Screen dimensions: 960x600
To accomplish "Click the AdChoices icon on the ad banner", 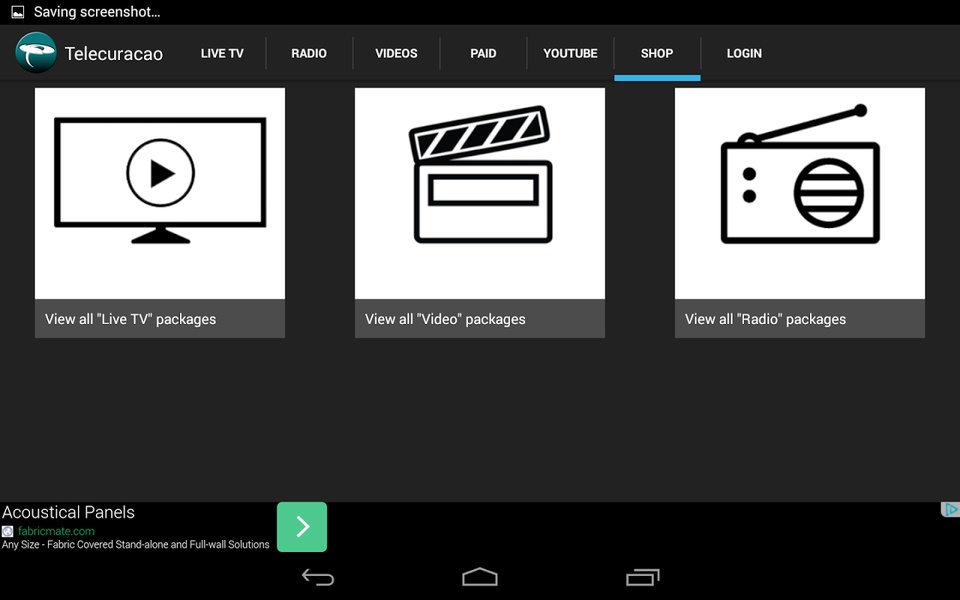I will click(x=950, y=509).
